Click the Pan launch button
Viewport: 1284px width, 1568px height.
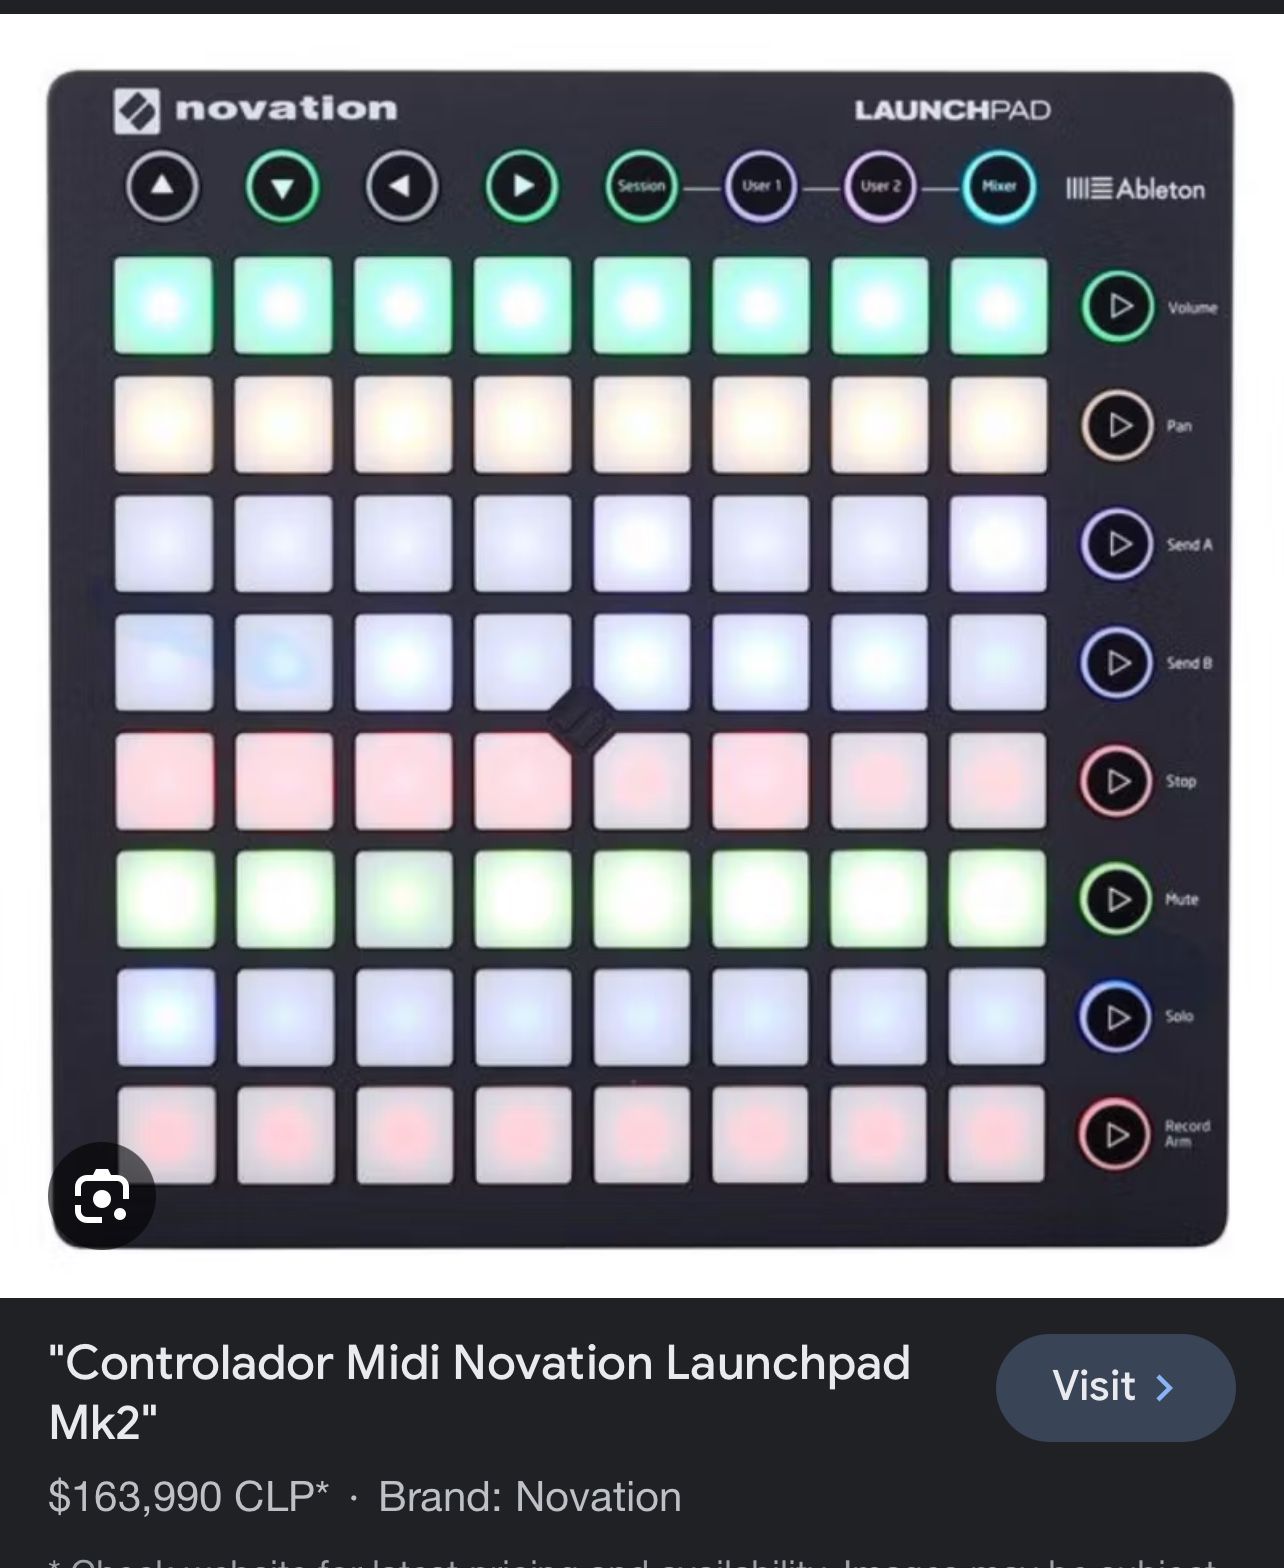click(x=1117, y=425)
